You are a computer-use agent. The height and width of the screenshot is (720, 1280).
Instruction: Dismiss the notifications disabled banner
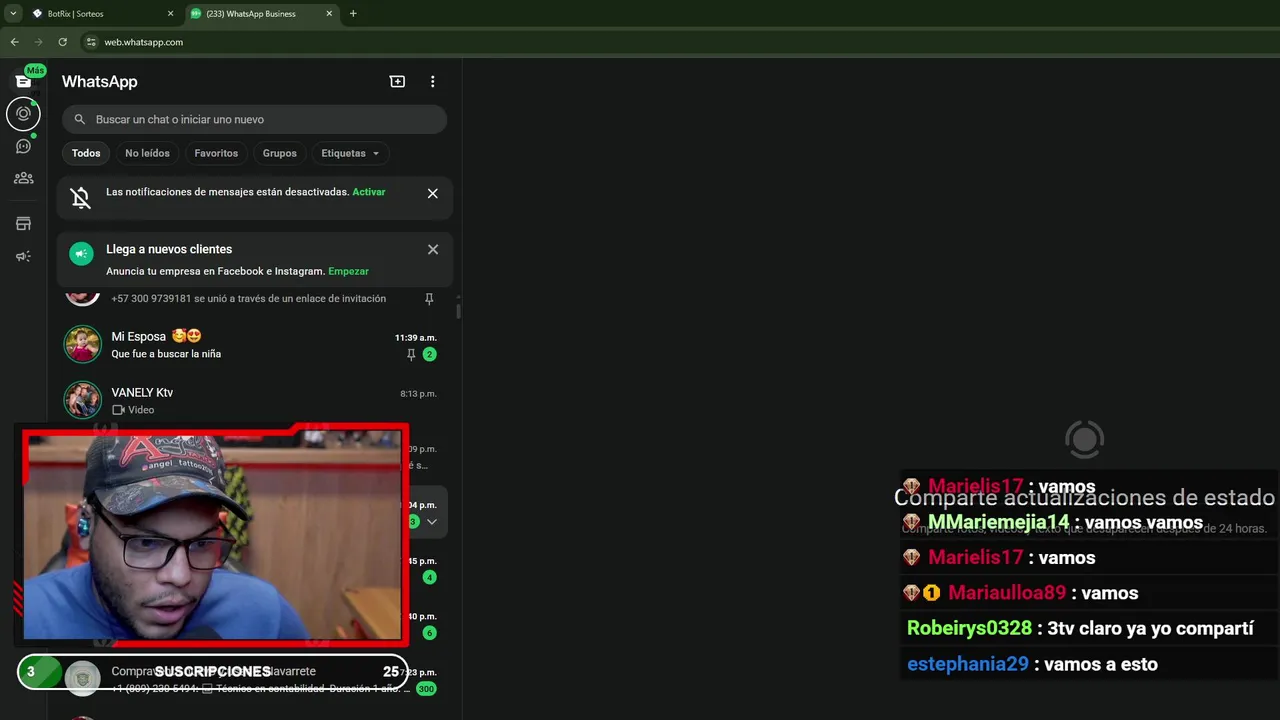pos(433,193)
